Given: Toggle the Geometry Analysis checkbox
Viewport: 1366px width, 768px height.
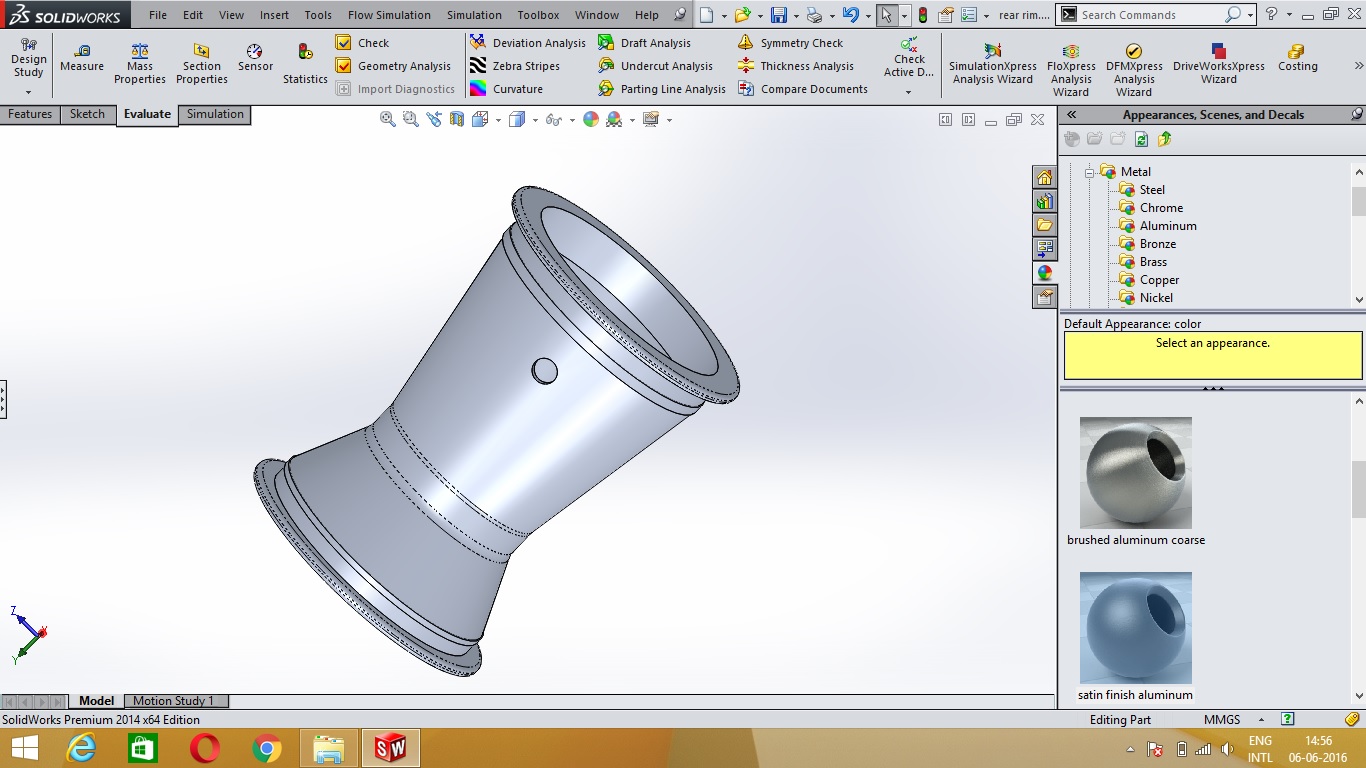Looking at the screenshot, I should 344,66.
